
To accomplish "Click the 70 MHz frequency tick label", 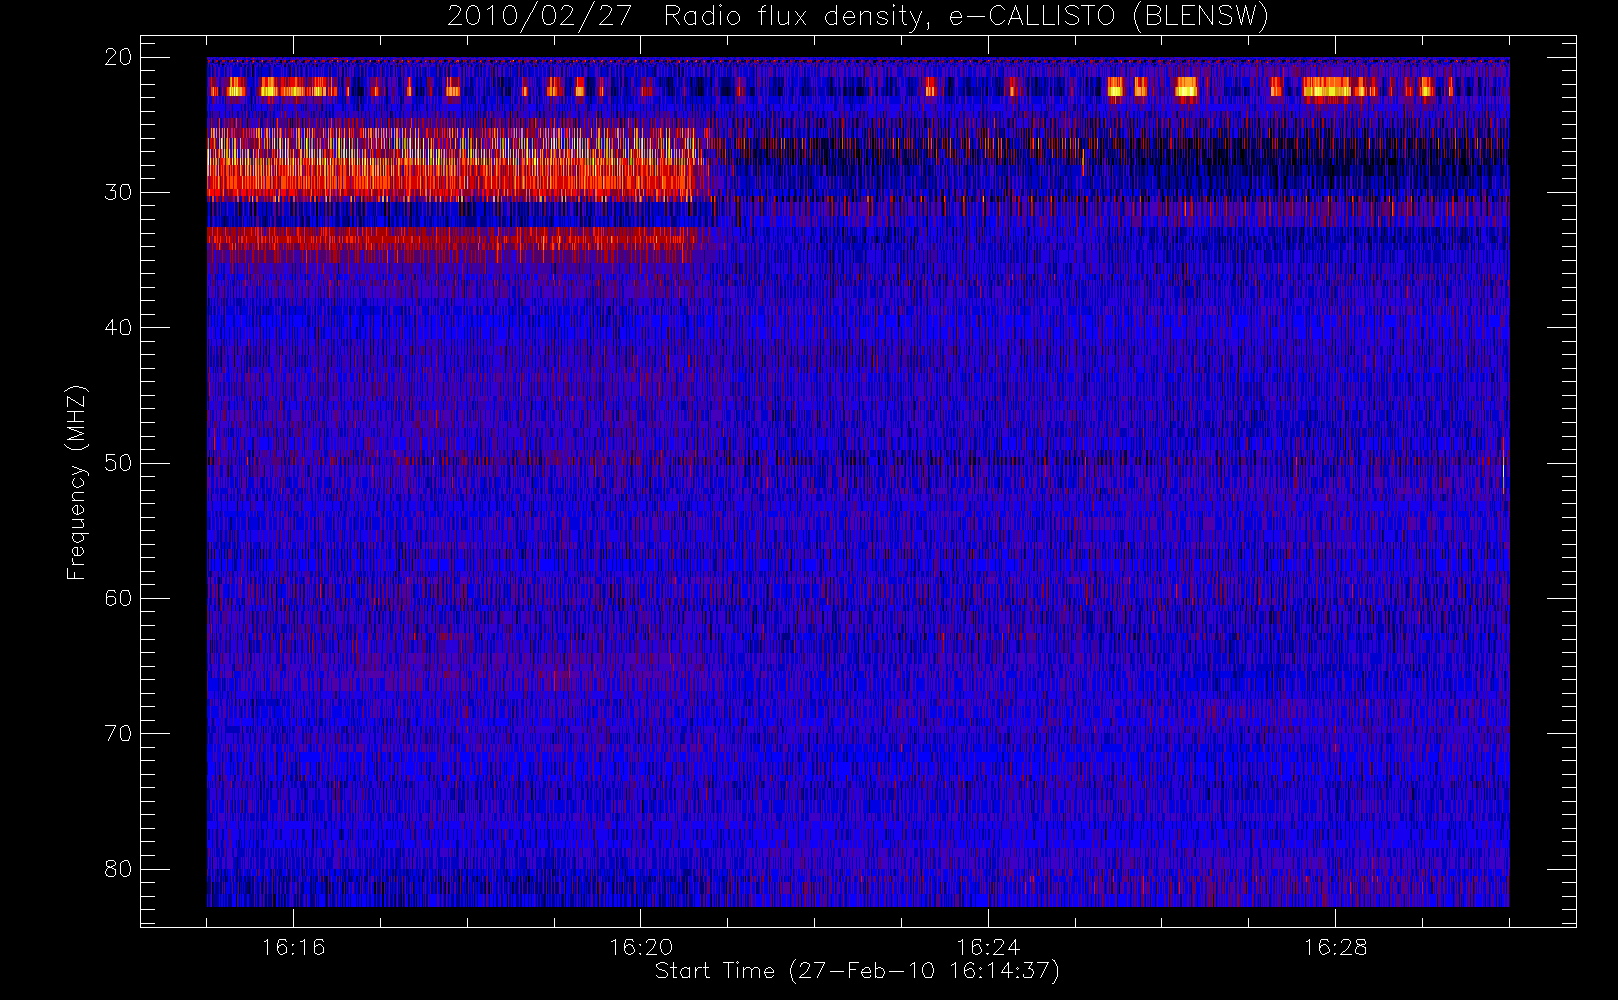I will [x=118, y=734].
